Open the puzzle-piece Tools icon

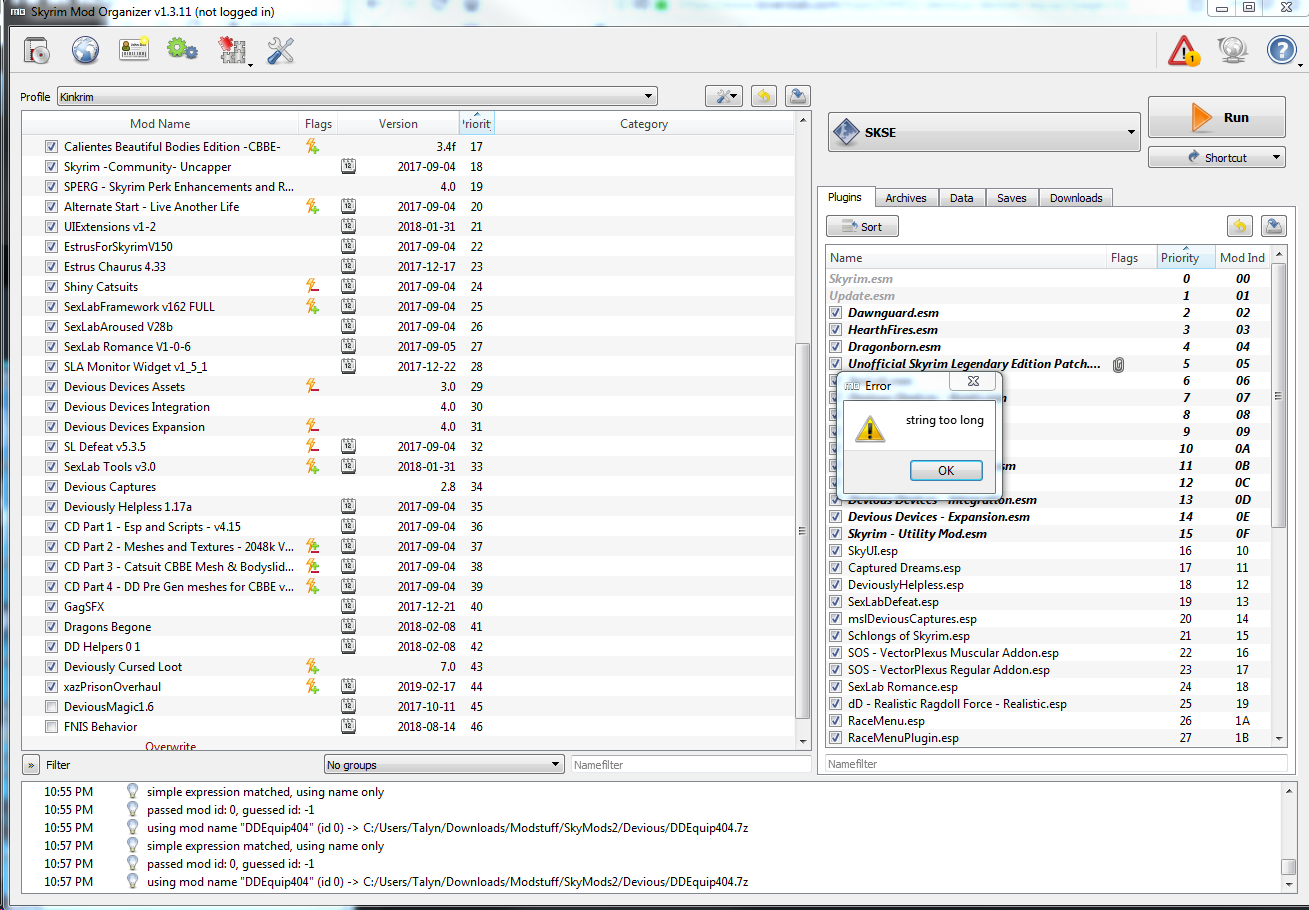tap(232, 51)
